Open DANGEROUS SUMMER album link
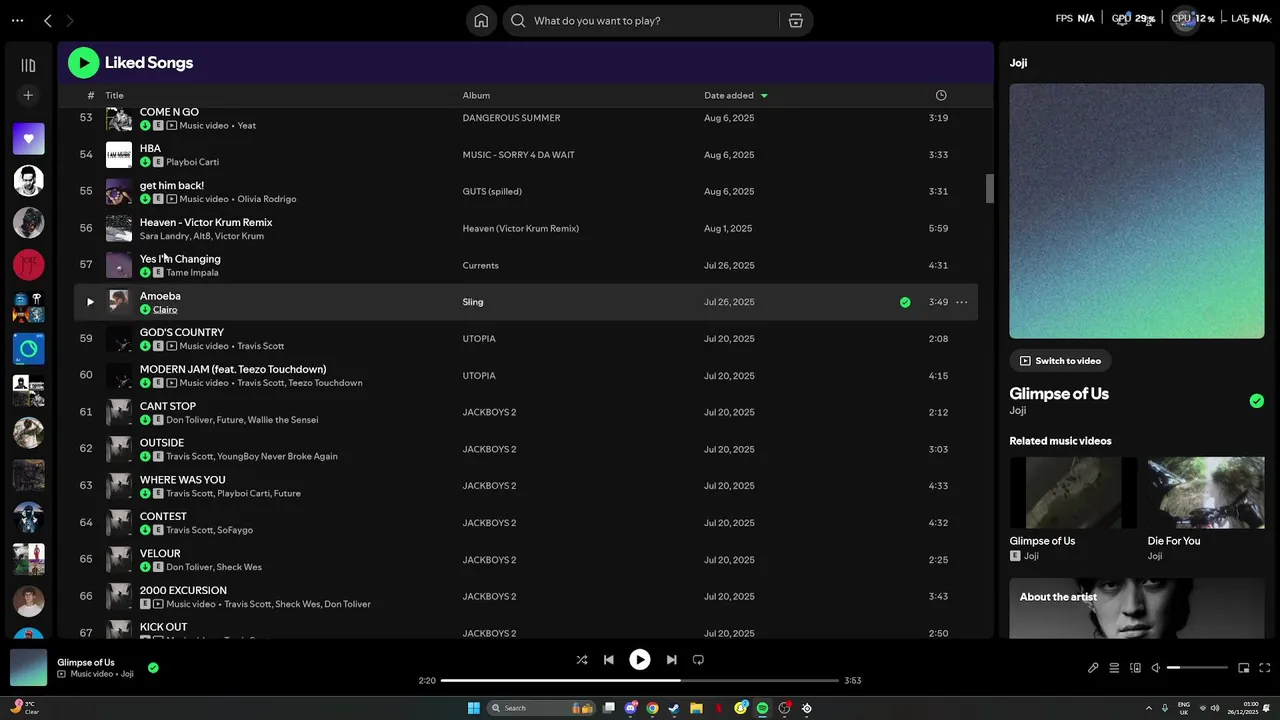 tap(511, 118)
